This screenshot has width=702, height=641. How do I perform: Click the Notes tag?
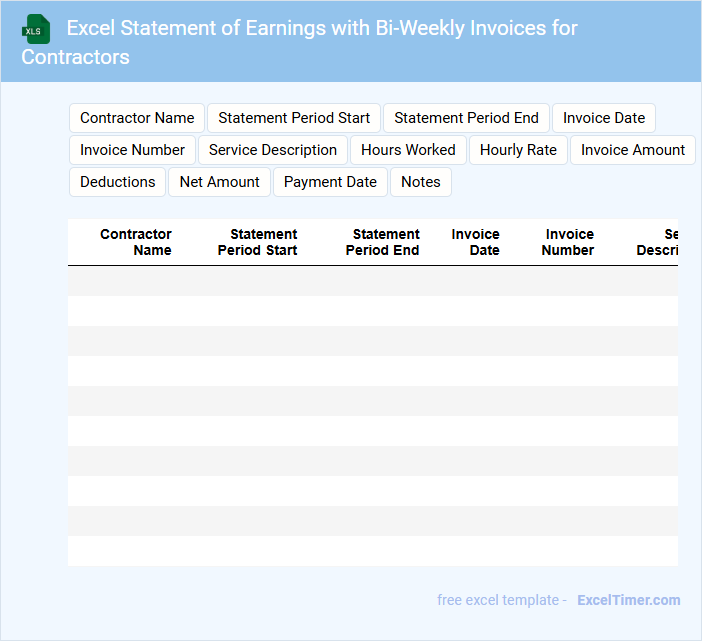point(421,182)
